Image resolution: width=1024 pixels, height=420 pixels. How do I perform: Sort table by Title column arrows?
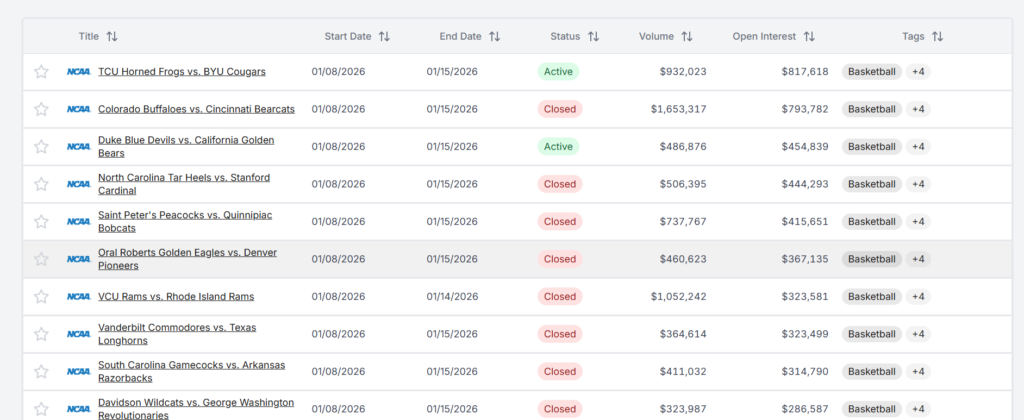(x=112, y=37)
